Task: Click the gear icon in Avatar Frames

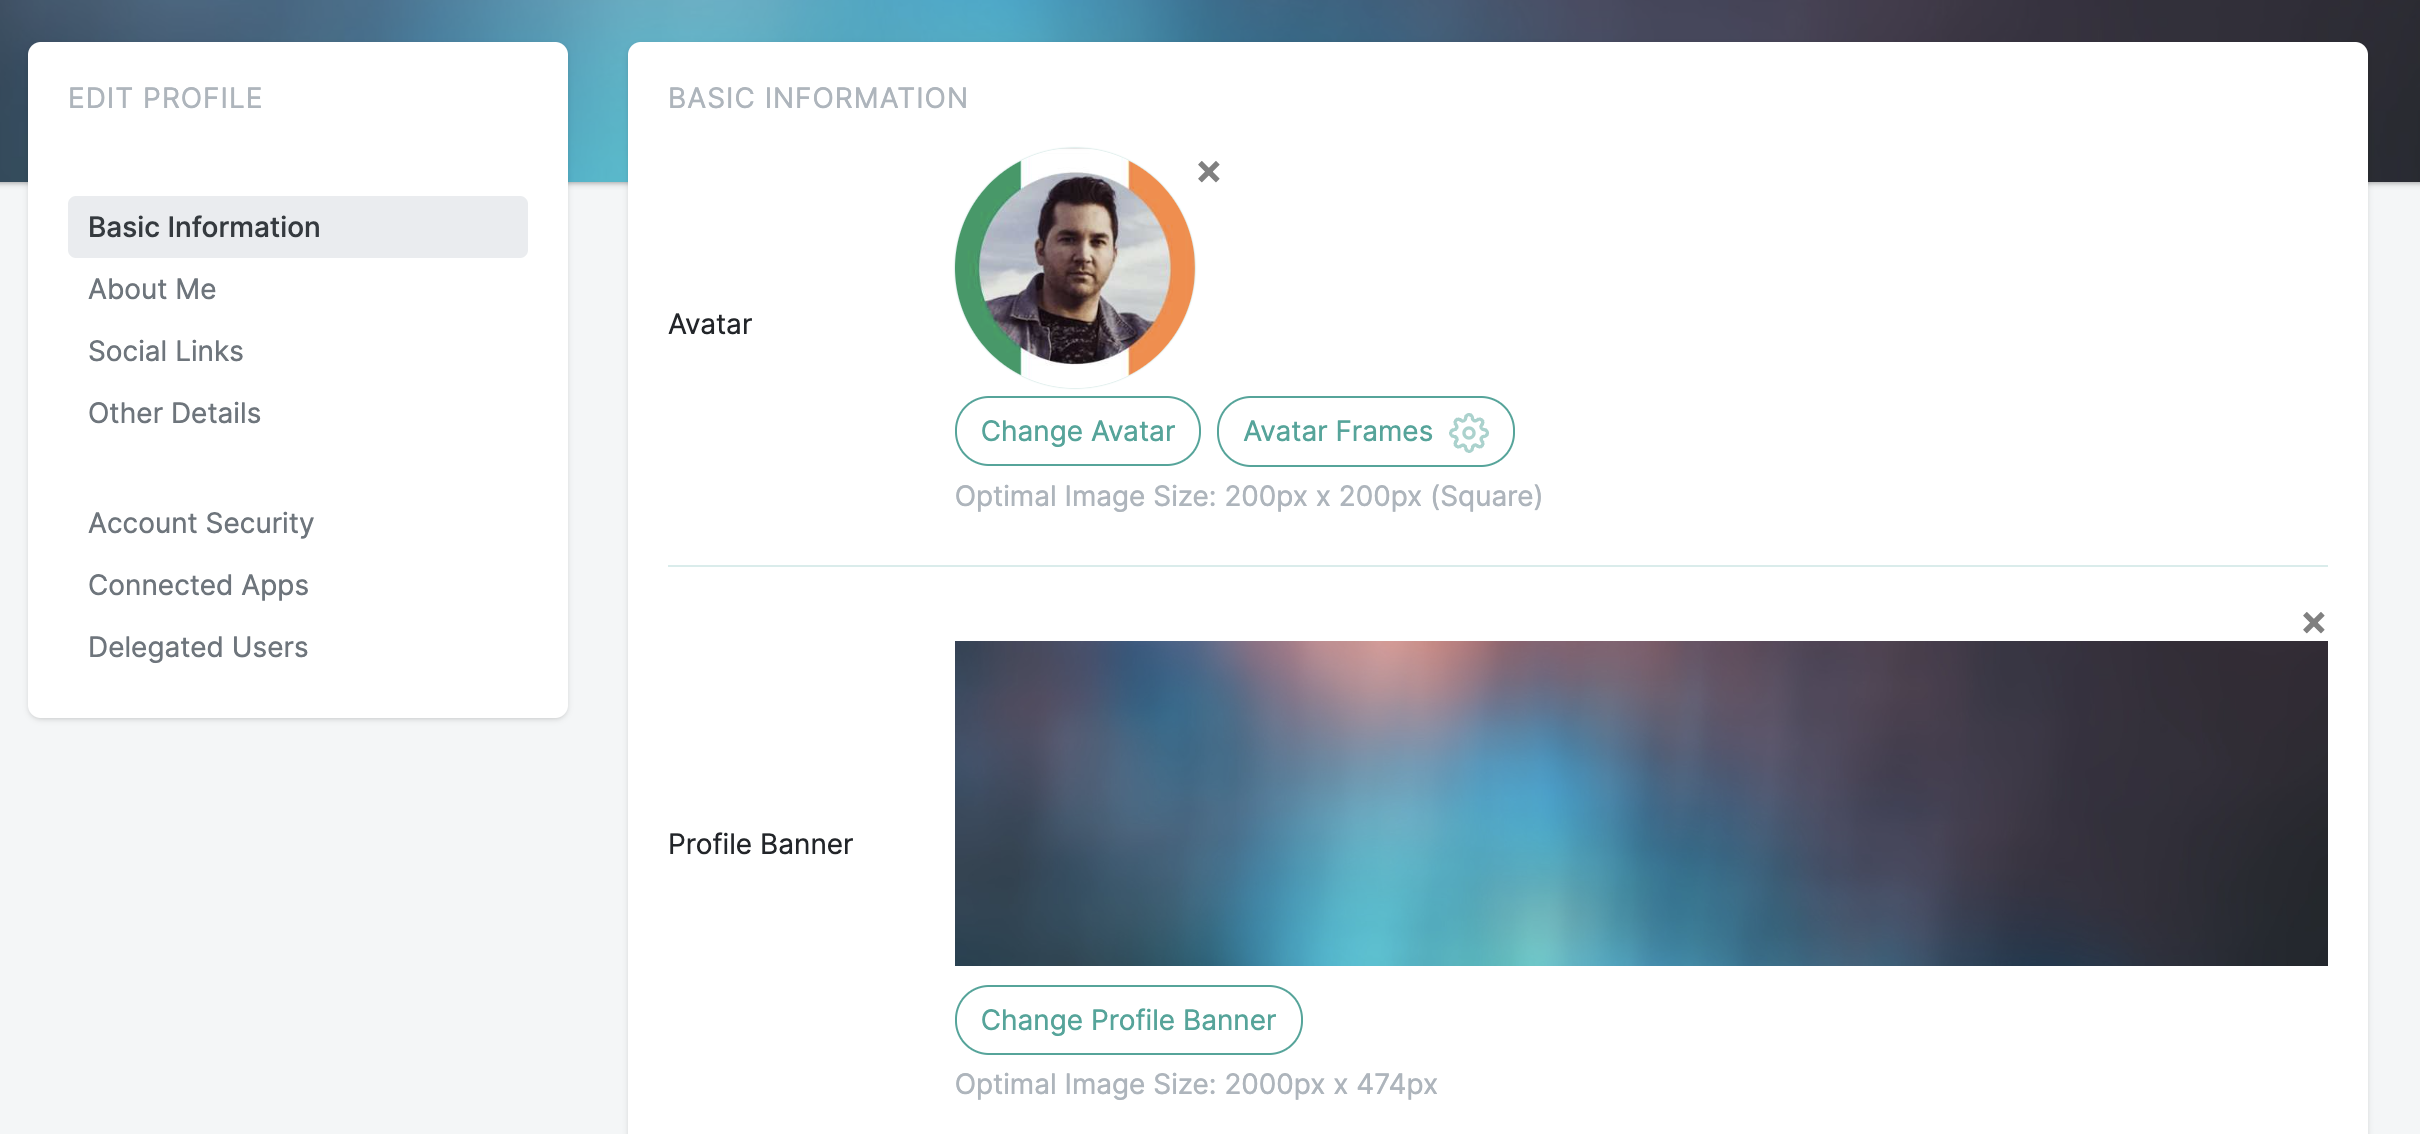Action: point(1468,432)
